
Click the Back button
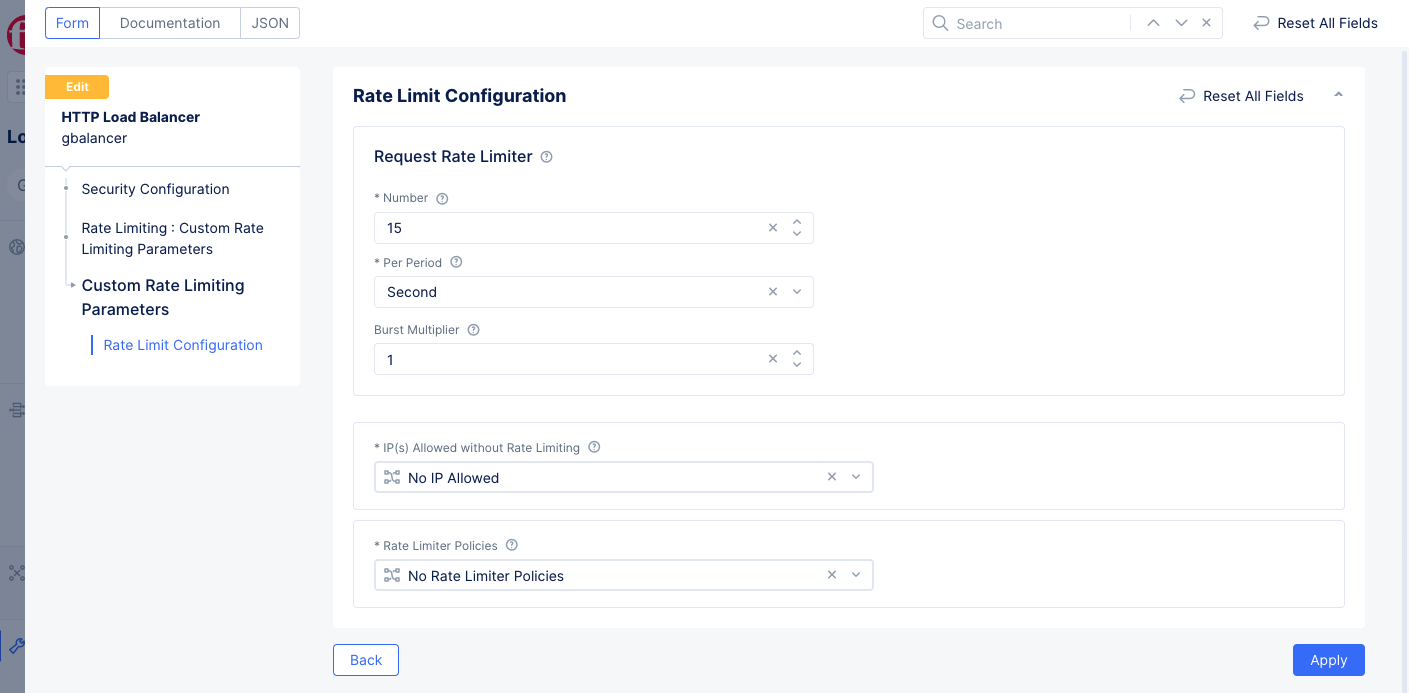[x=366, y=660]
